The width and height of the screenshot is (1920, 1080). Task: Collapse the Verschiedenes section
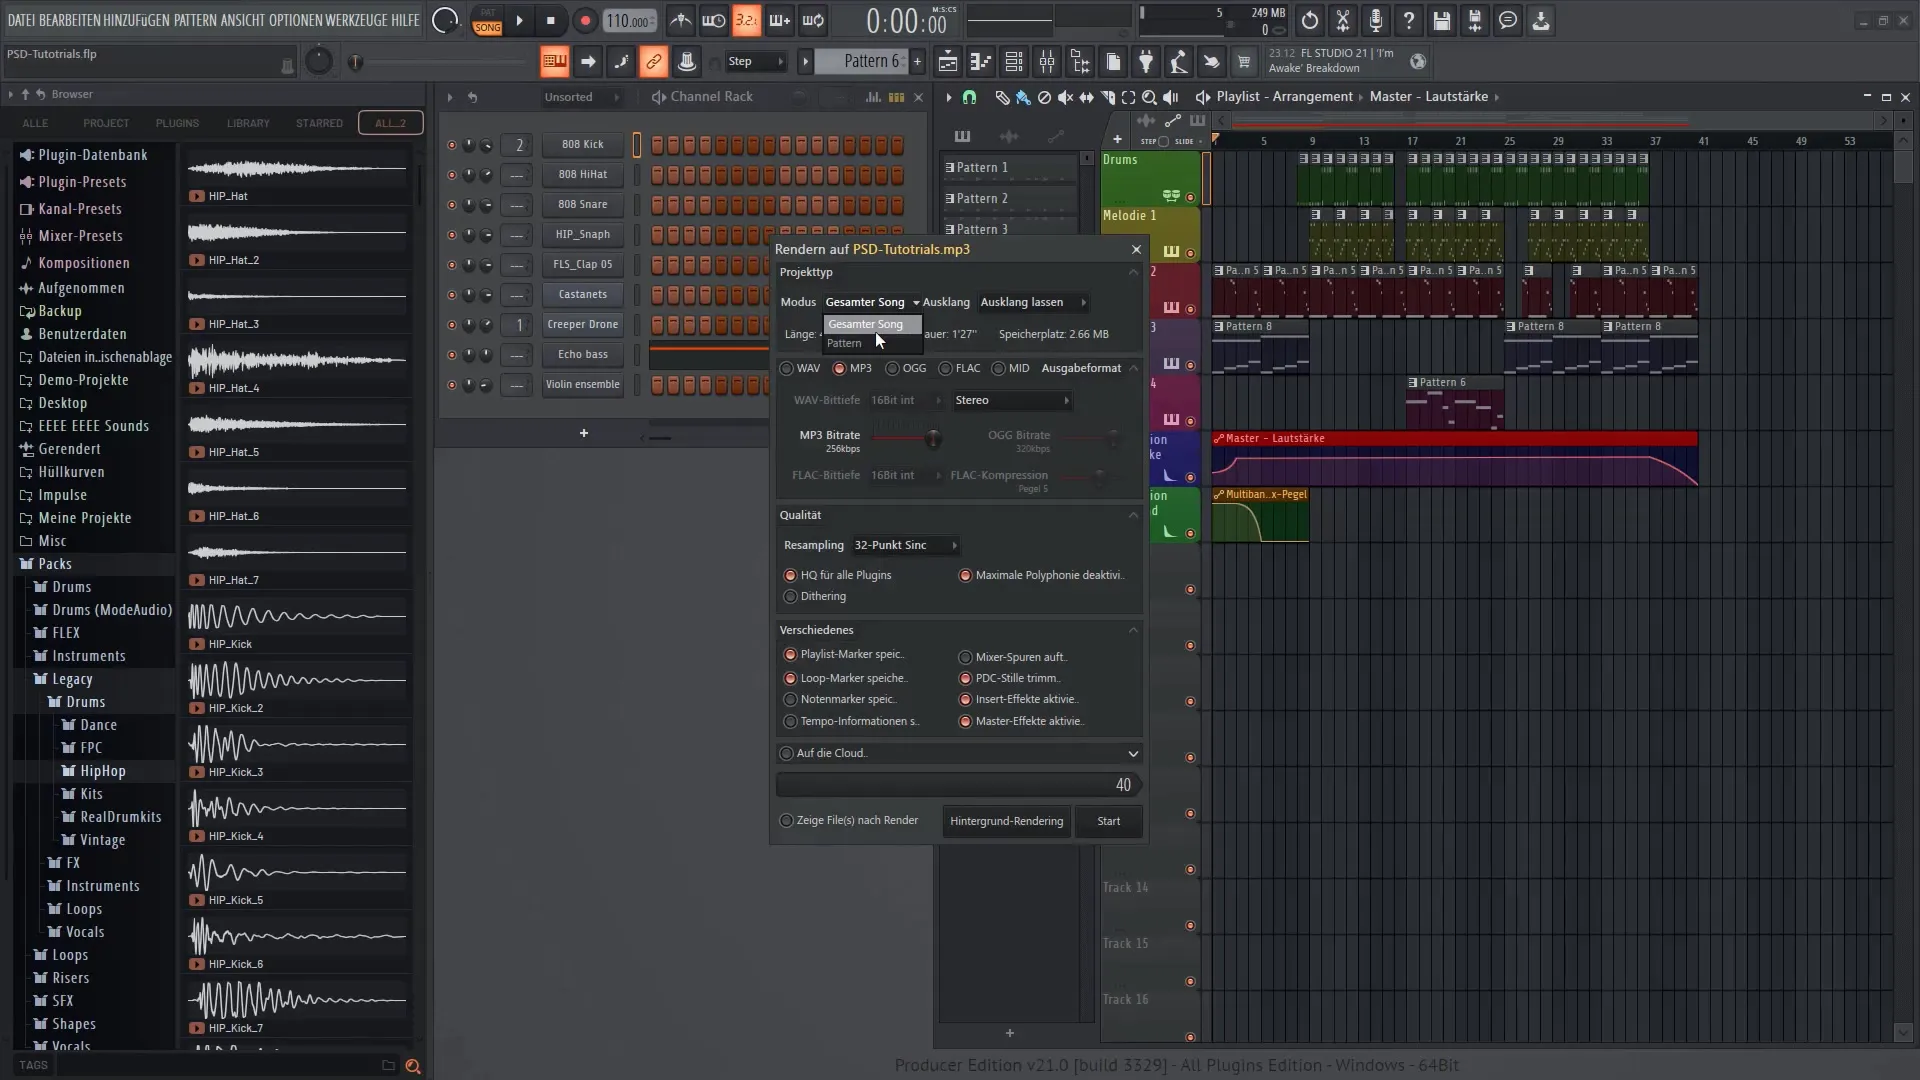click(1133, 630)
